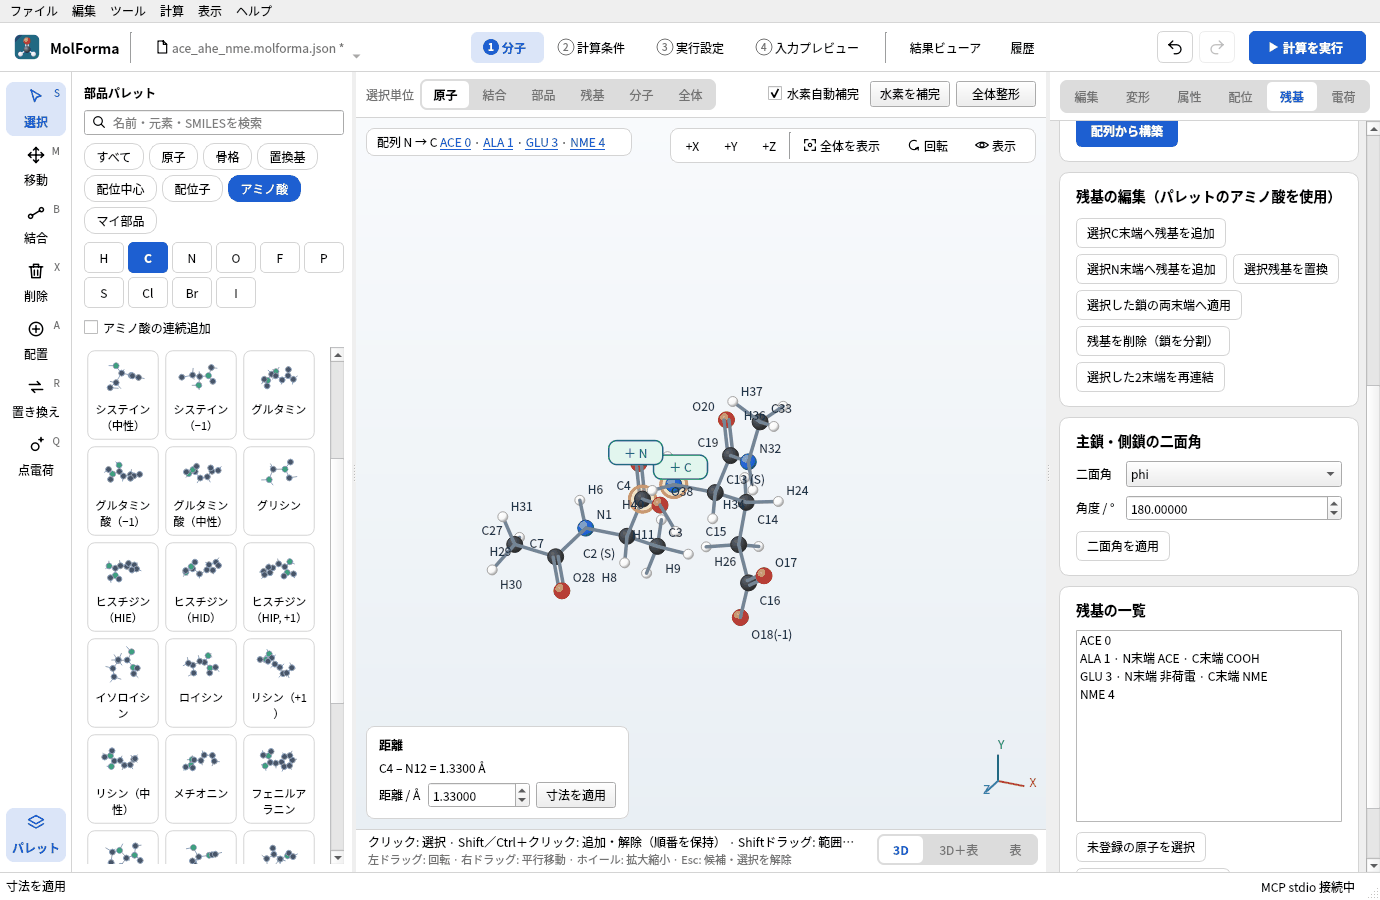Toggle the パレット palette panel button
Screen dimensions: 1380x900
click(36, 834)
